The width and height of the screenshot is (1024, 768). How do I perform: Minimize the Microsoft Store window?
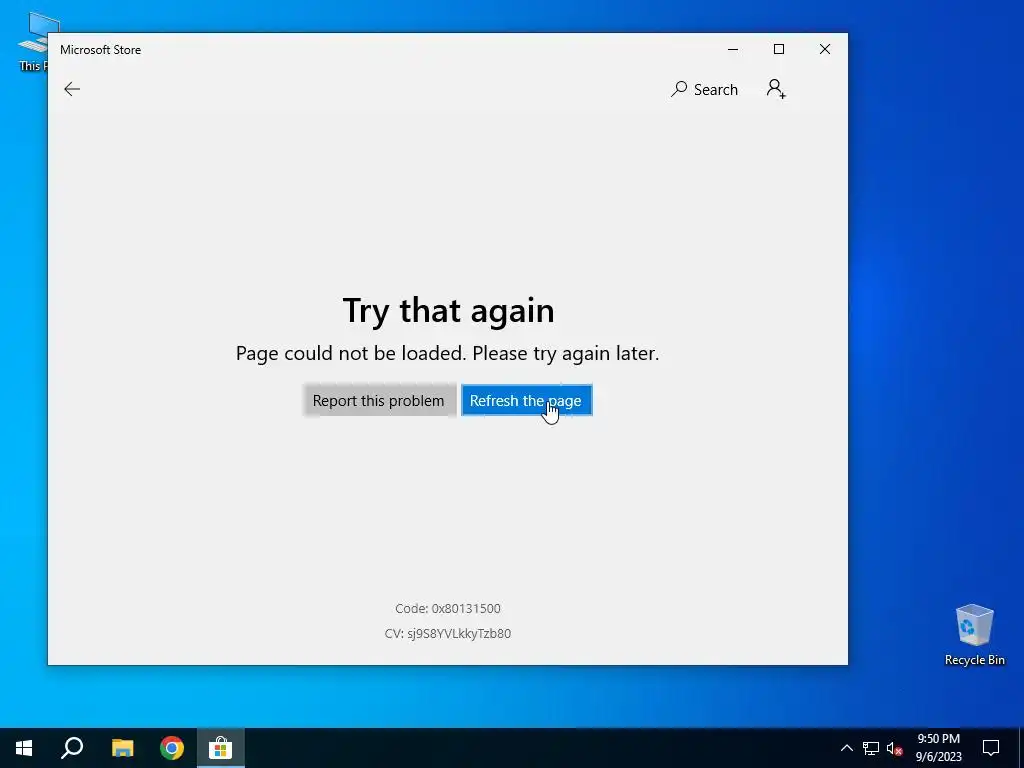[733, 50]
